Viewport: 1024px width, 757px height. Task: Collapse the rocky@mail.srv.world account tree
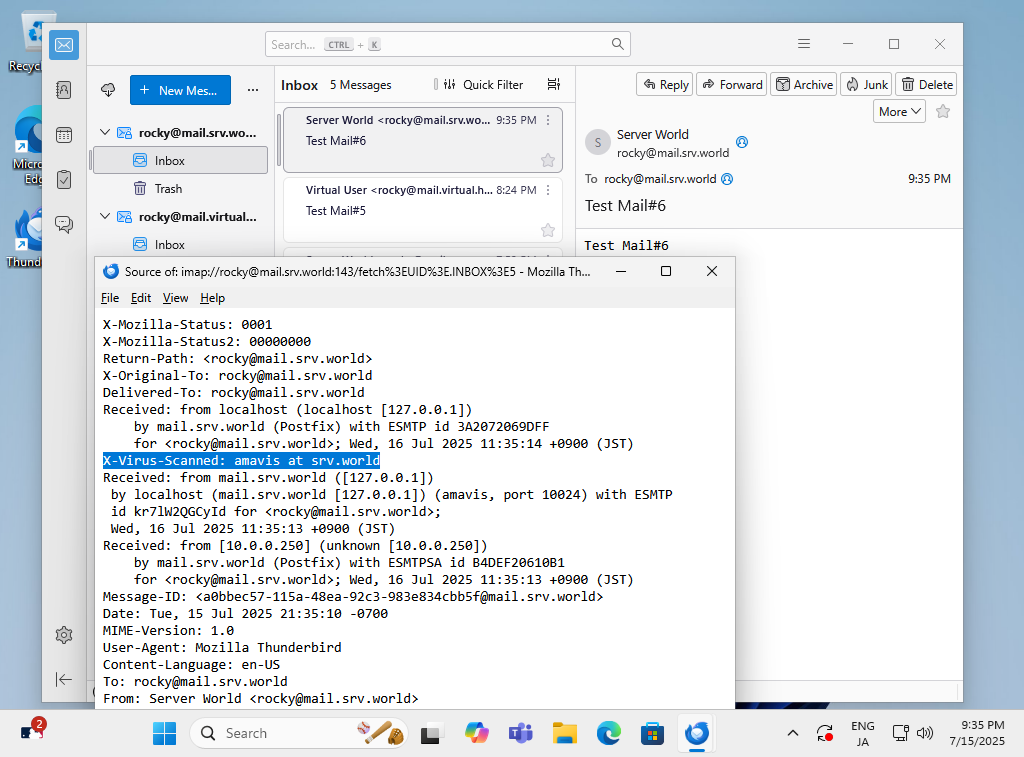104,133
